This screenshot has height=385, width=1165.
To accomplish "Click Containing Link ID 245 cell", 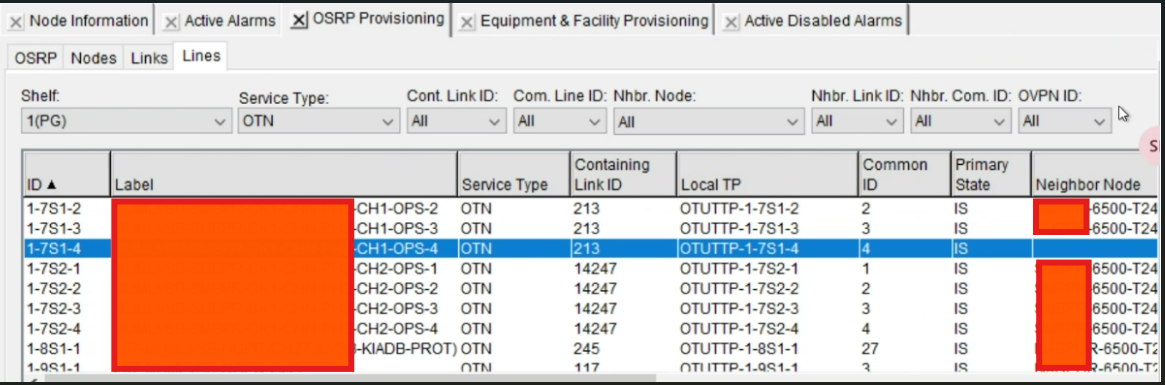I will (623, 349).
